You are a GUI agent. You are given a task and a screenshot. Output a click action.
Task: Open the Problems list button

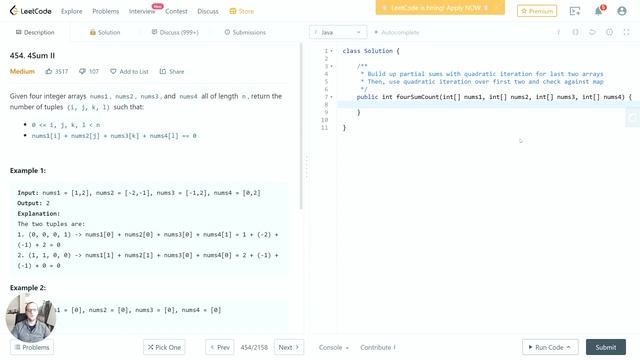click(32, 347)
